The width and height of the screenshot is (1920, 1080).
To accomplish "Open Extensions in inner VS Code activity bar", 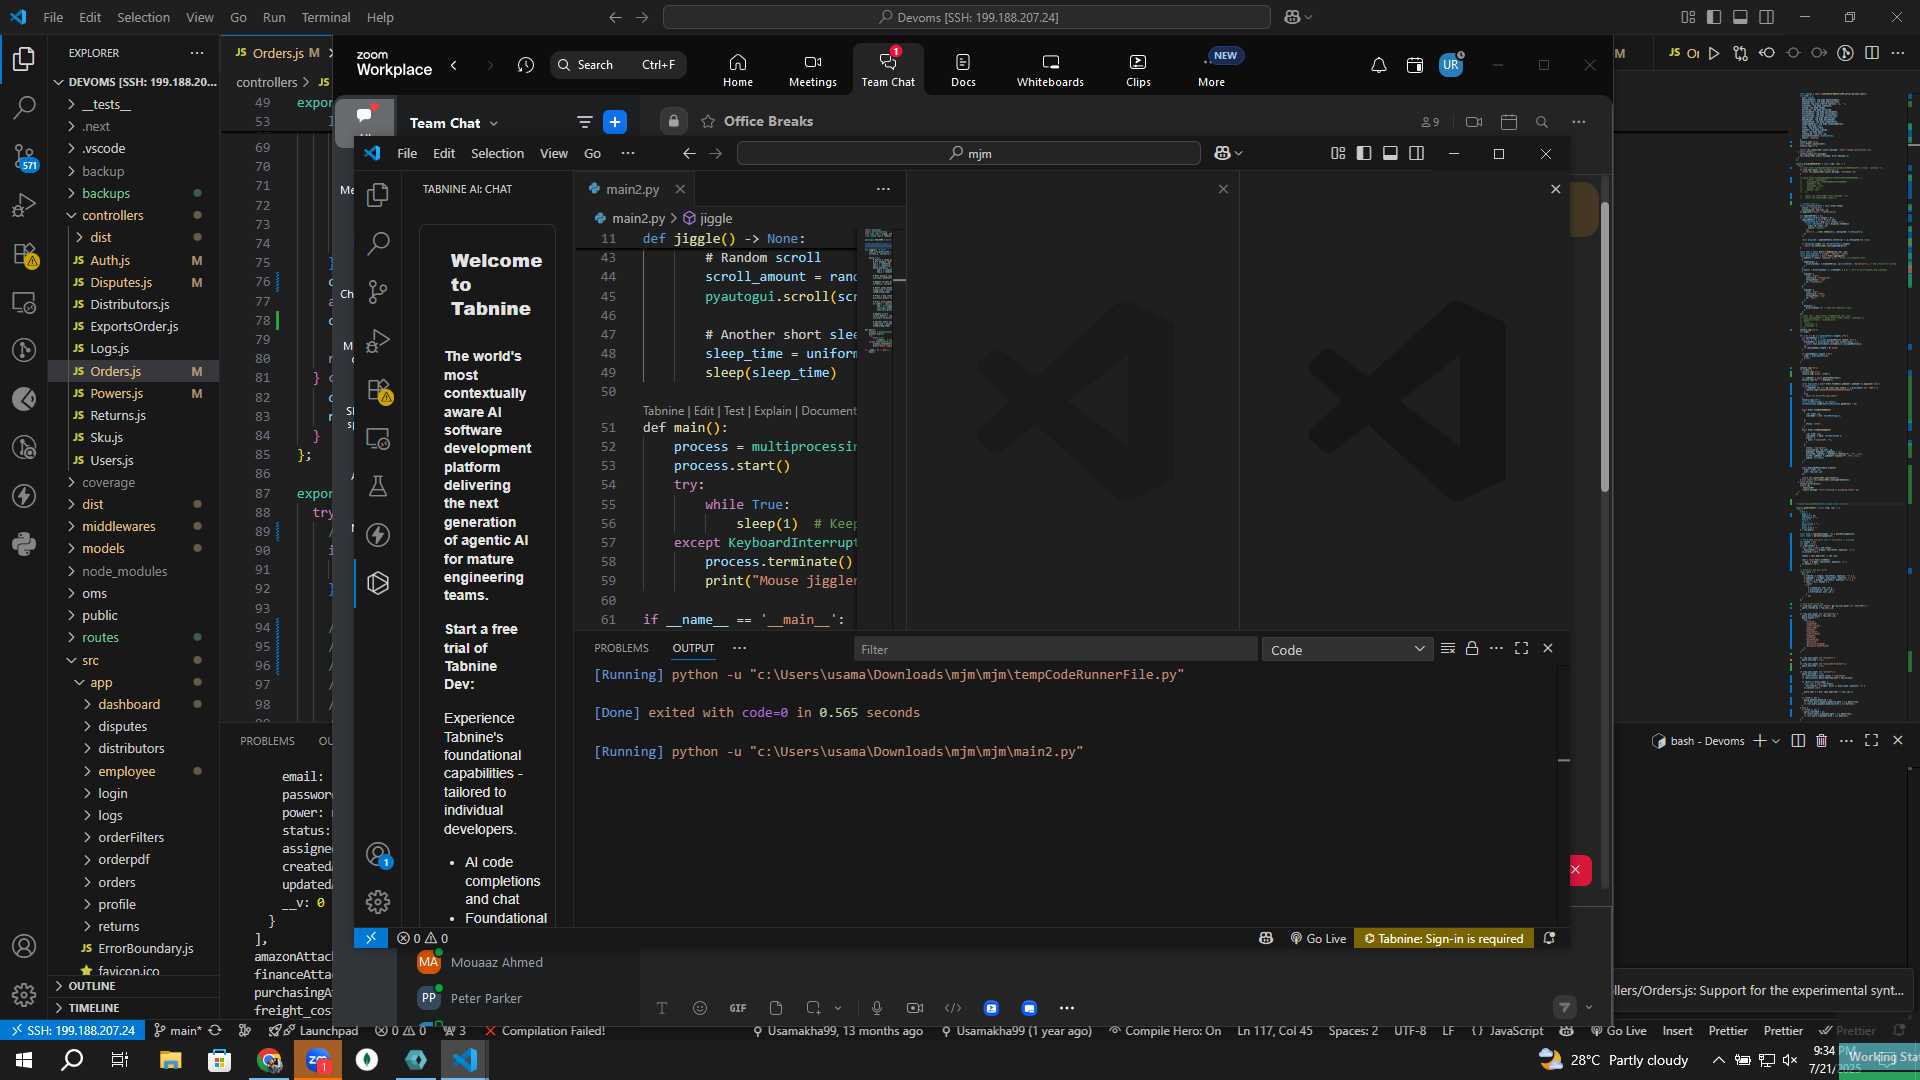I will point(378,390).
